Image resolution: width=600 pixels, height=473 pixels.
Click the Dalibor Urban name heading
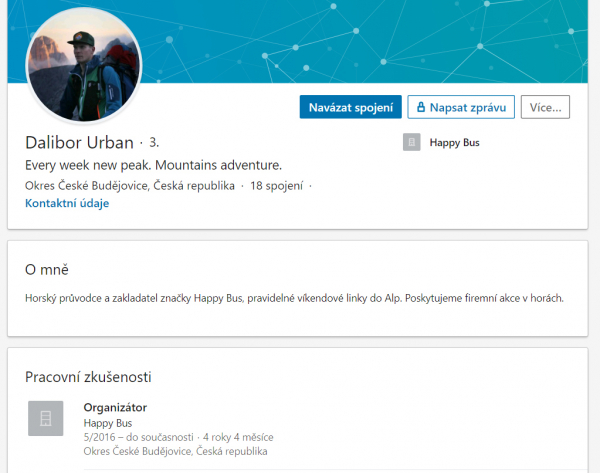[x=79, y=143]
